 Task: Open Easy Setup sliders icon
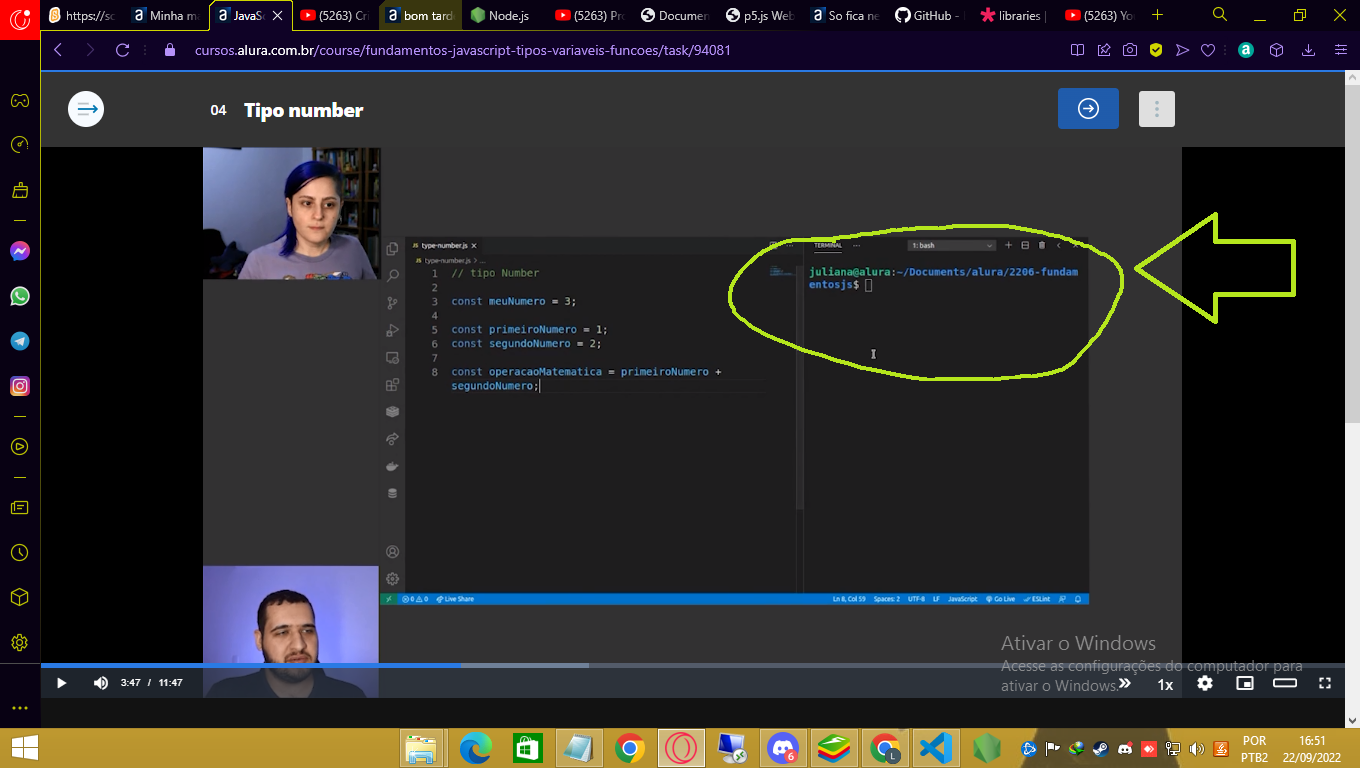(1341, 50)
